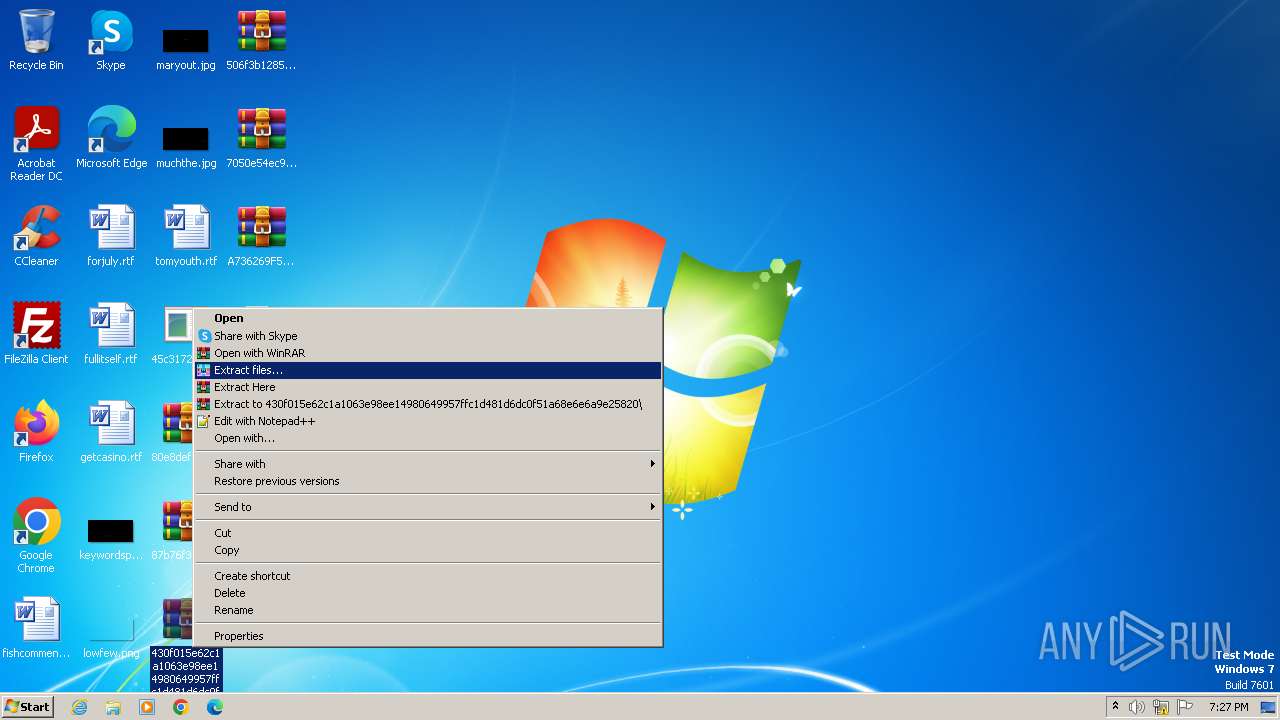Image resolution: width=1280 pixels, height=720 pixels.
Task: Select the 506f3b1285 archive icon
Action: 261,40
